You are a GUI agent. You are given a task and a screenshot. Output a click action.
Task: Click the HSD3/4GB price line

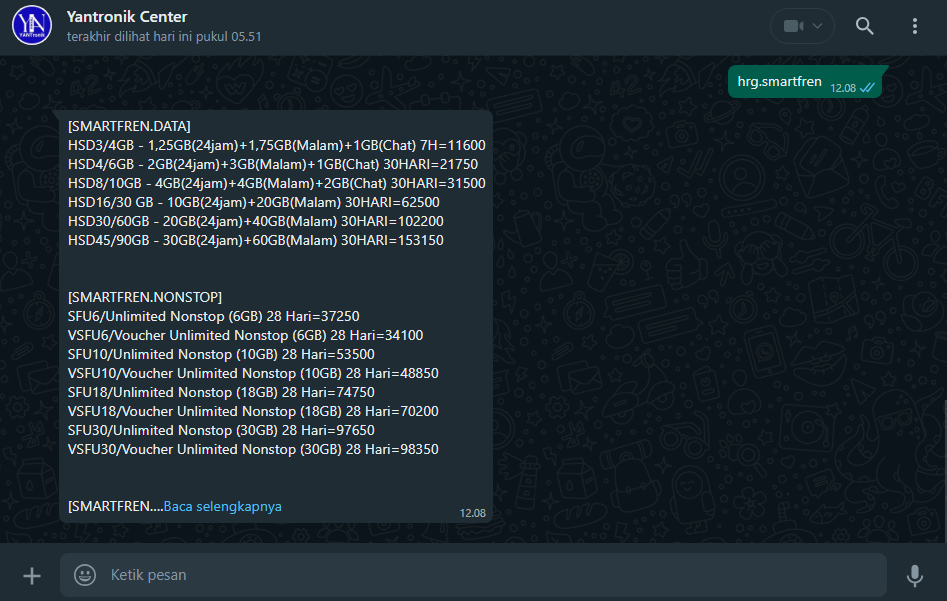tap(276, 145)
